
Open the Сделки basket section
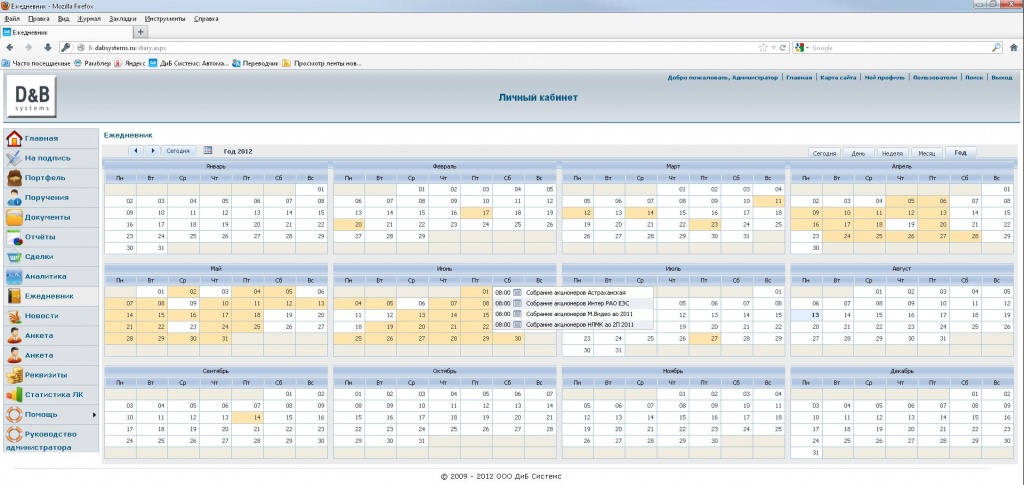click(51, 257)
